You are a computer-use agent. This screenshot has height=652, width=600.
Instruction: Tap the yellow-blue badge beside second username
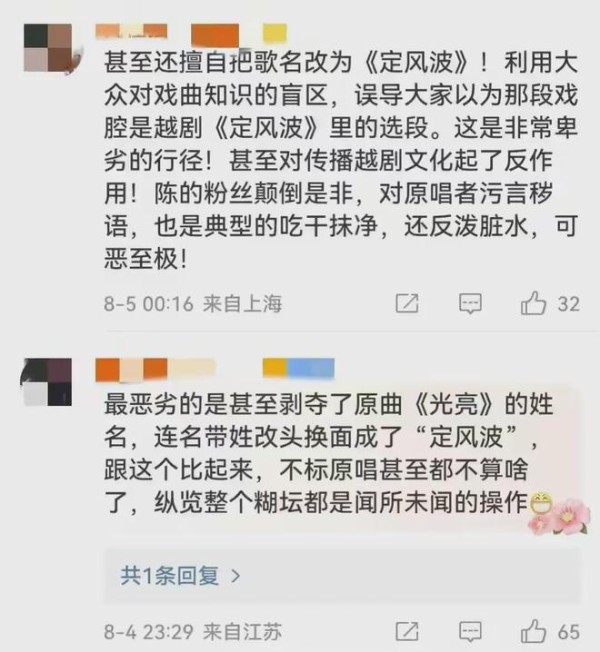click(299, 368)
